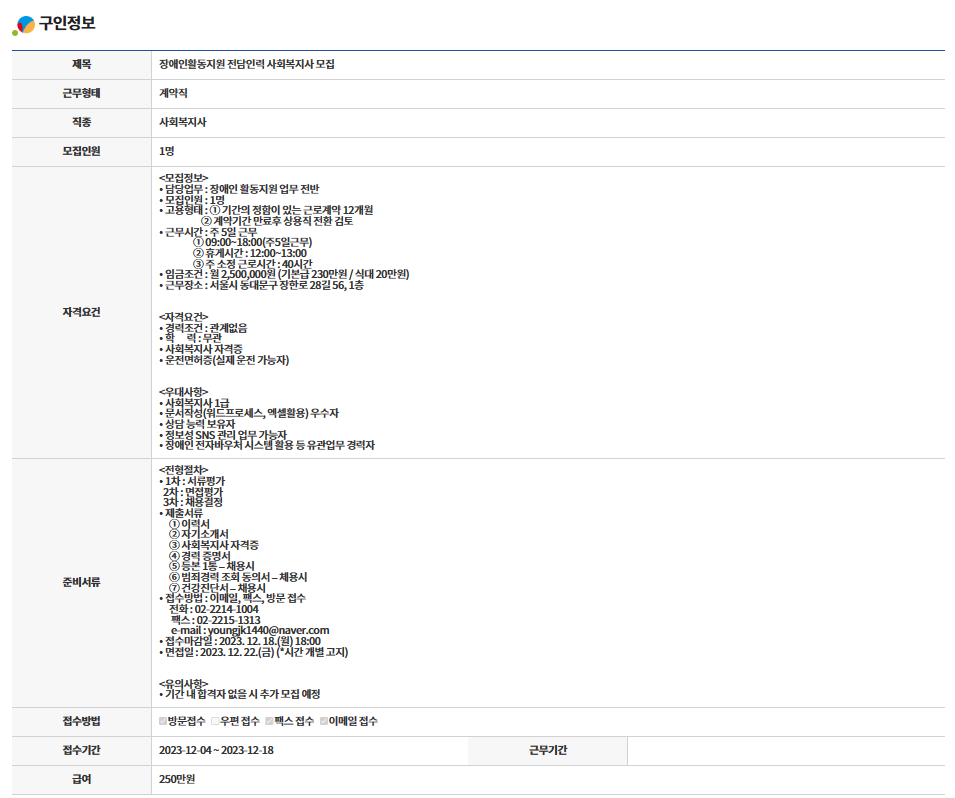
Task: Click the 근무장소 address line in 모집정보
Action: click(x=262, y=285)
